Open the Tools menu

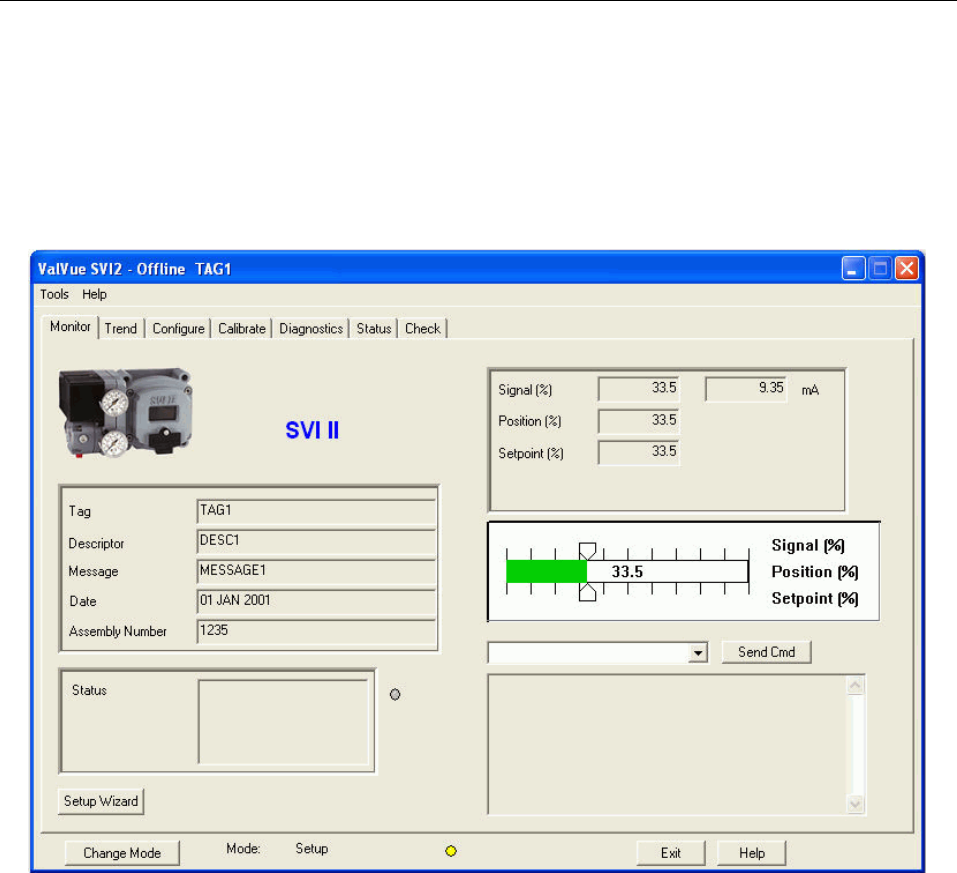coord(54,295)
